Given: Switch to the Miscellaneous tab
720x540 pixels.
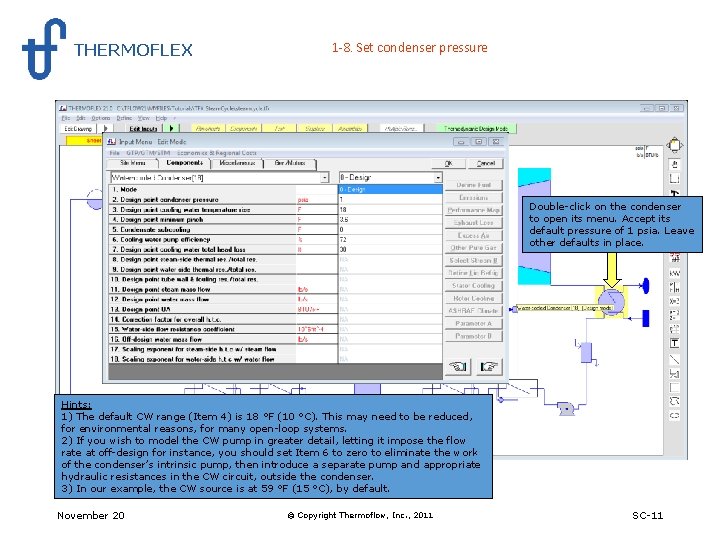Looking at the screenshot, I should pyautogui.click(x=237, y=163).
